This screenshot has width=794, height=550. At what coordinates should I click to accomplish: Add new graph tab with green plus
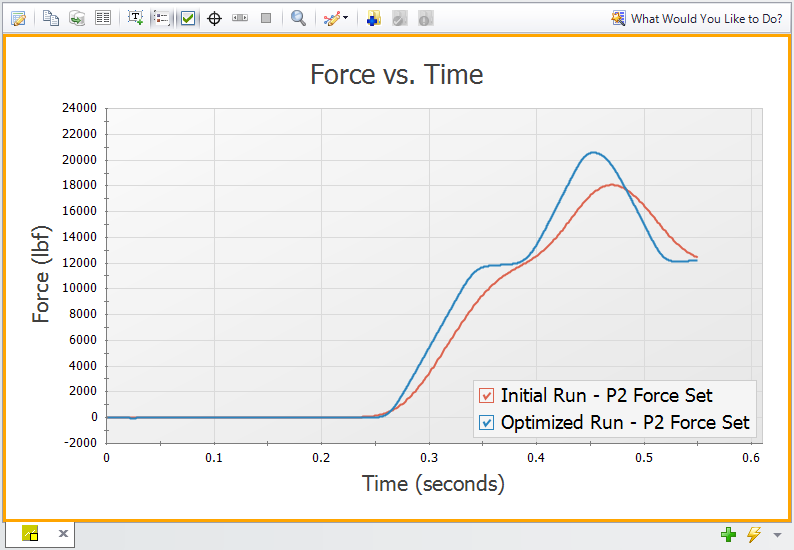728,534
